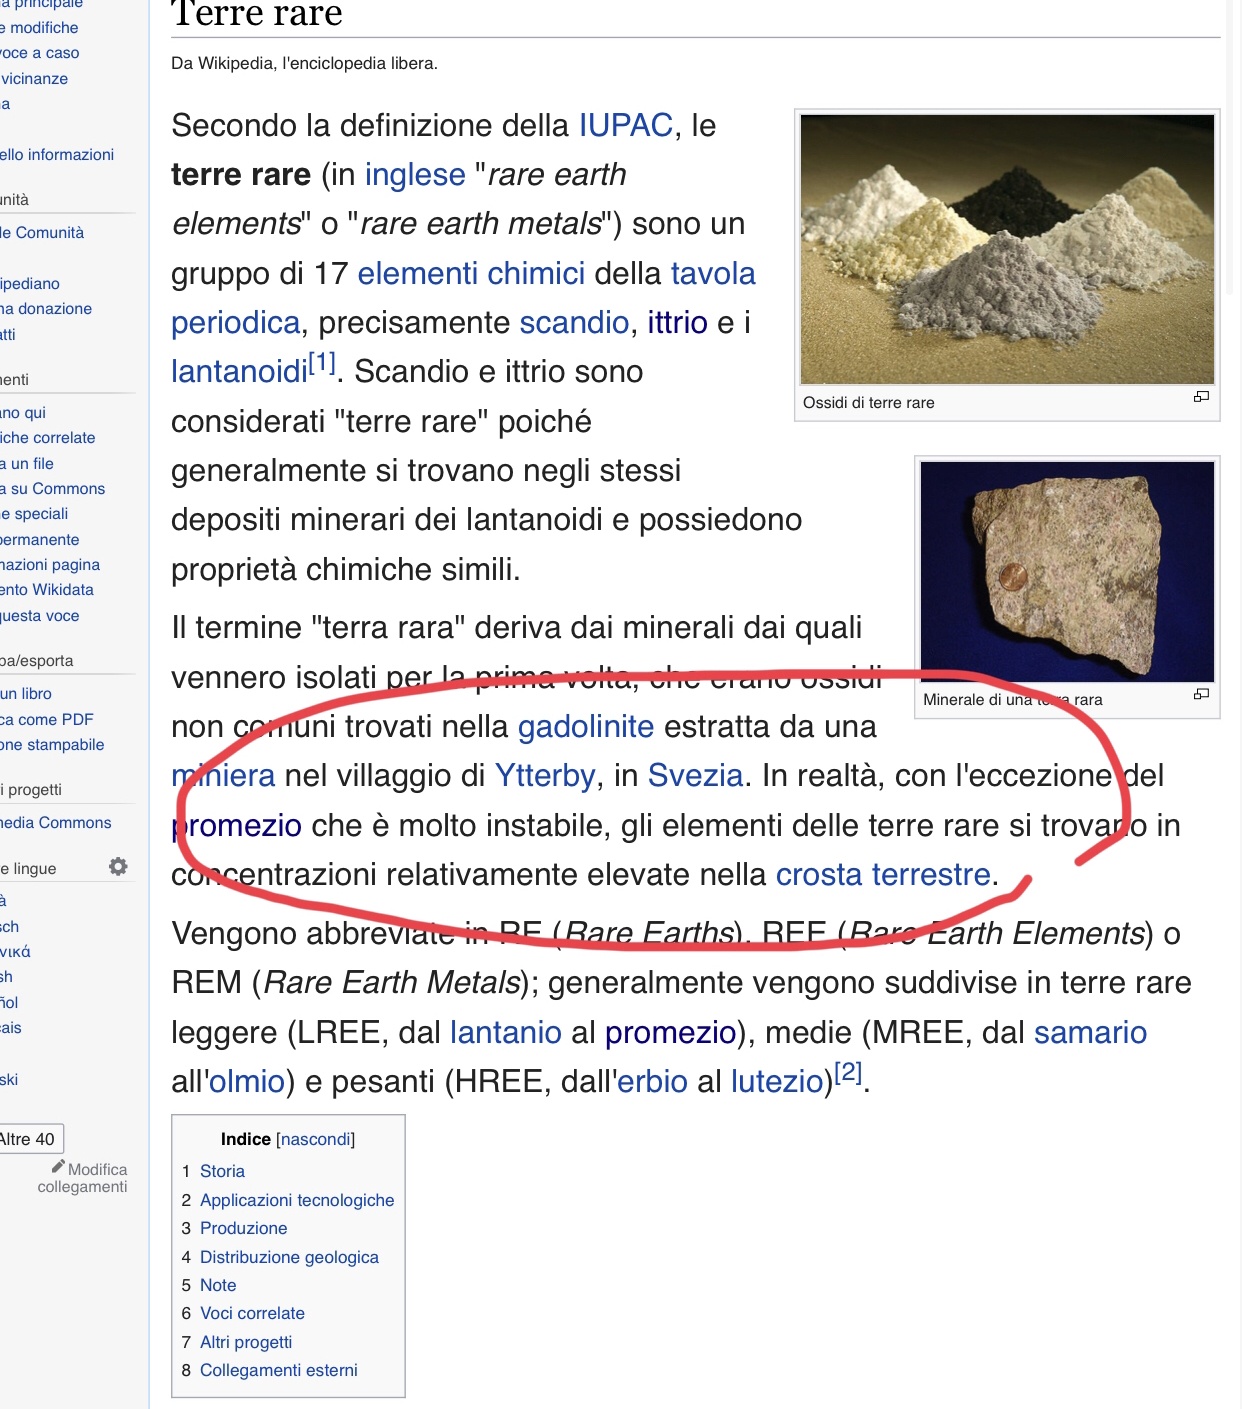
Task: Jump to footnote reference [1]
Action: (322, 362)
